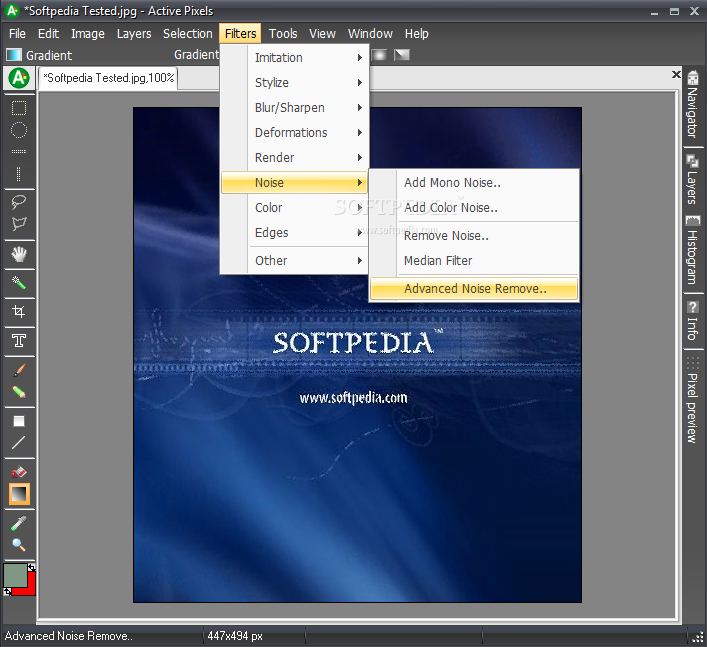Select the single row selection tool
This screenshot has height=647, width=707.
coord(18,151)
